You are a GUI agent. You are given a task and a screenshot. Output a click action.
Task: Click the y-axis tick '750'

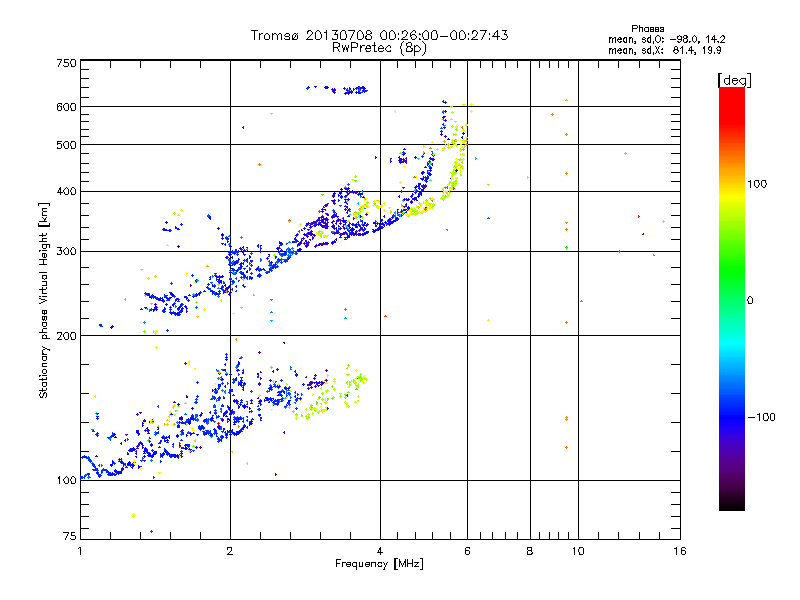[66, 63]
